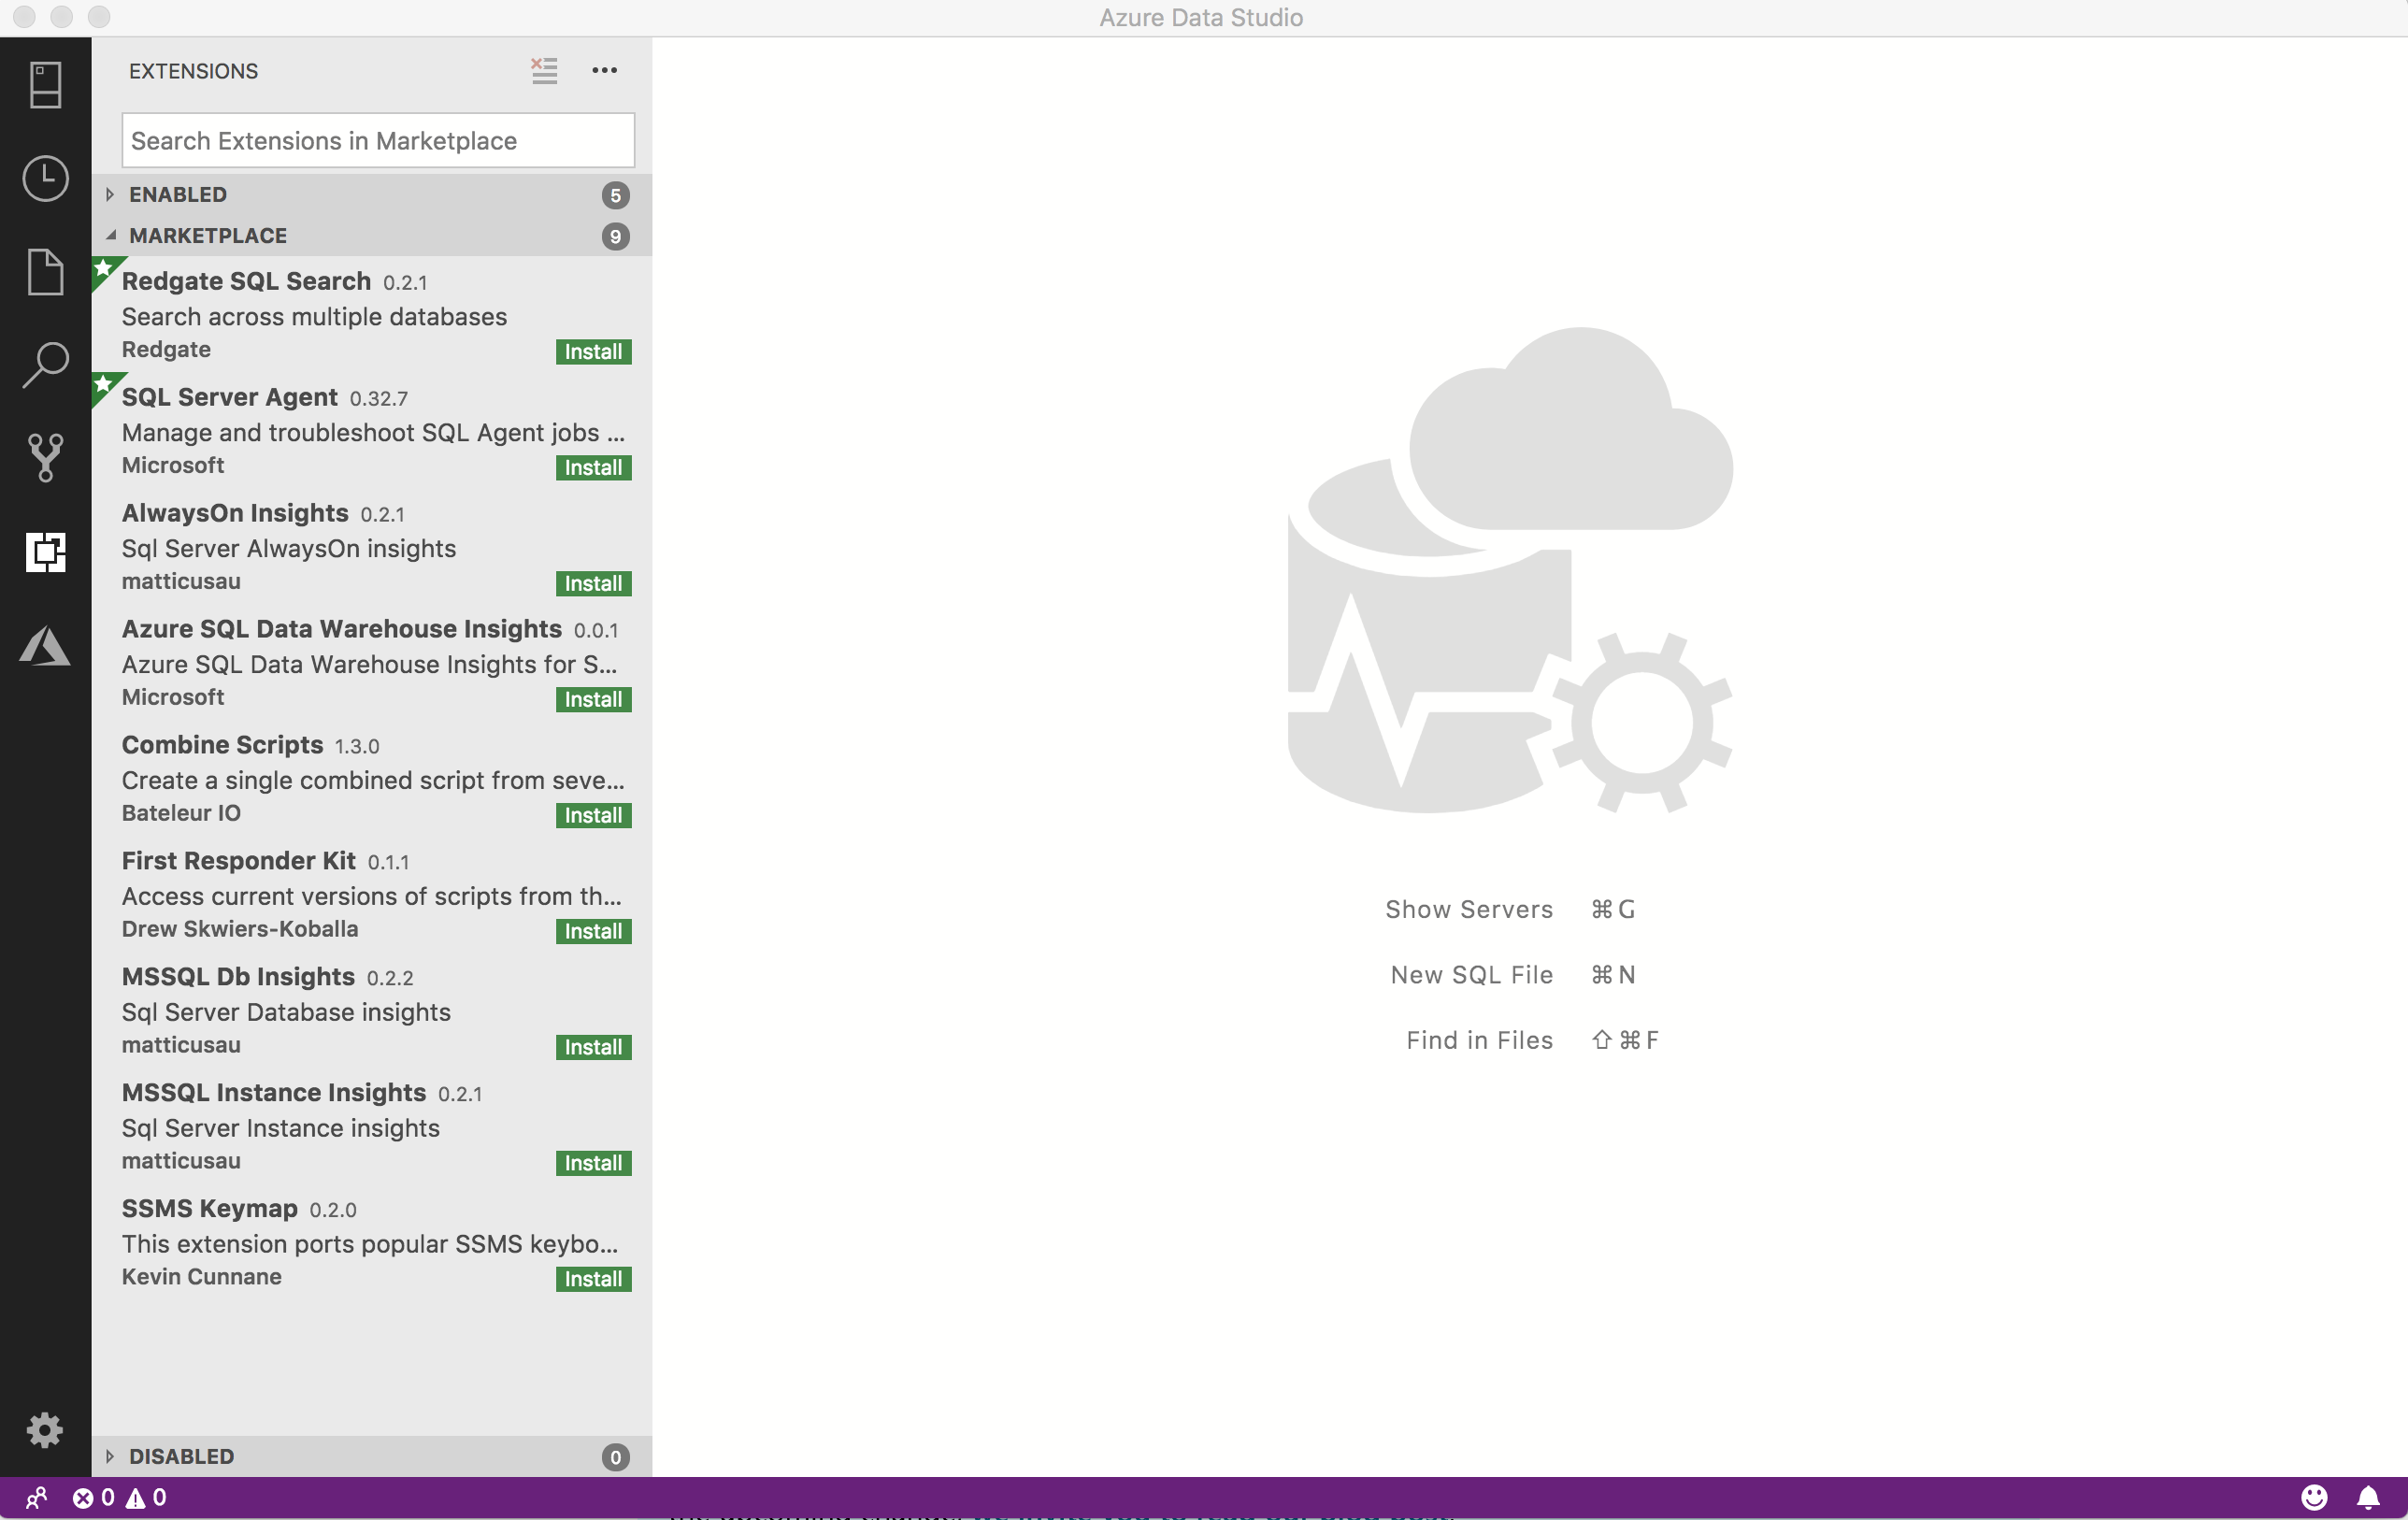Install the SSMS Keymap extension
Screen dimensions: 2408x1520
tap(592, 1278)
